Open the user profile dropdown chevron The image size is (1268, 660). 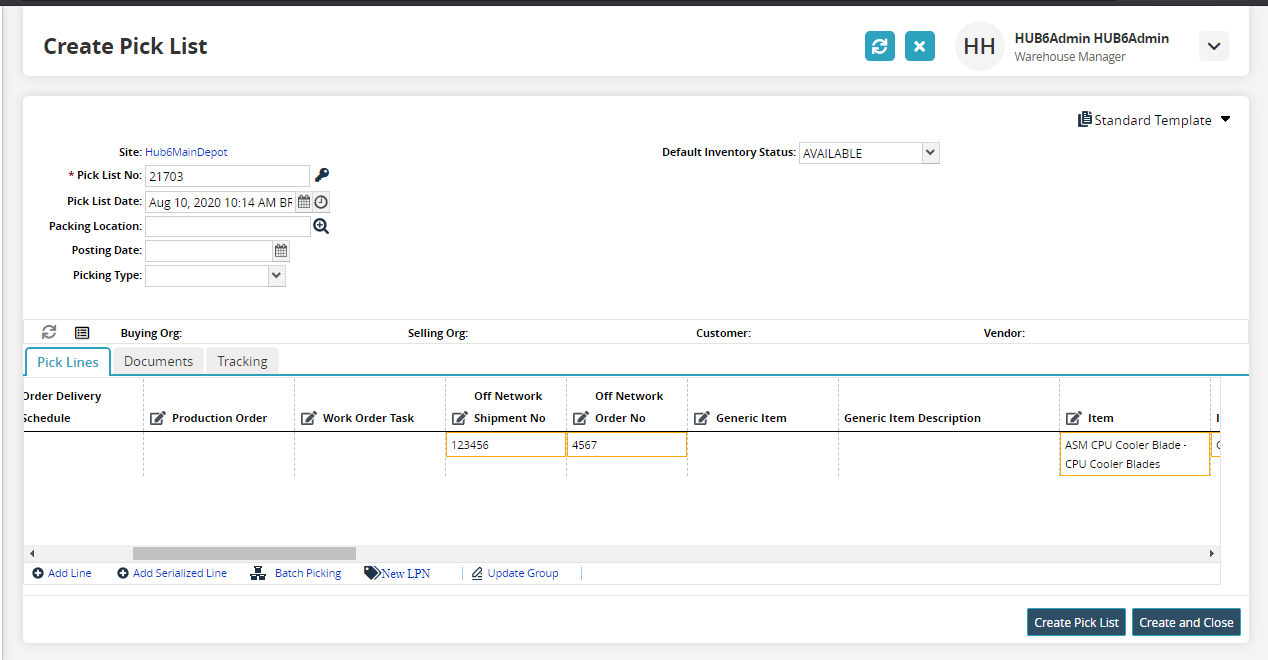click(x=1213, y=46)
